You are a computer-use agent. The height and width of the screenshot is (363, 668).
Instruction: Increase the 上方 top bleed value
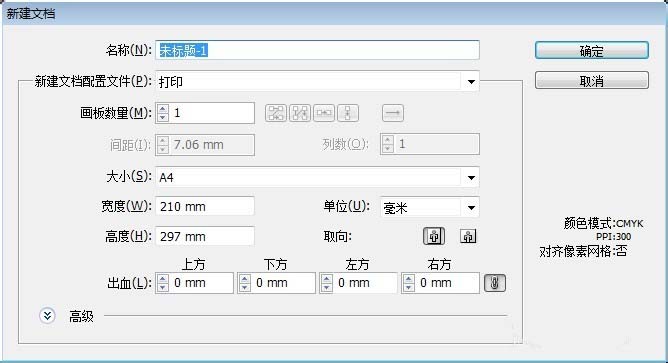pos(162,279)
